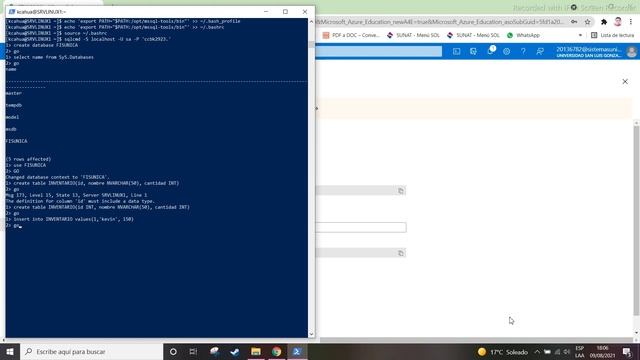Open taskbar clock and date

602,352
